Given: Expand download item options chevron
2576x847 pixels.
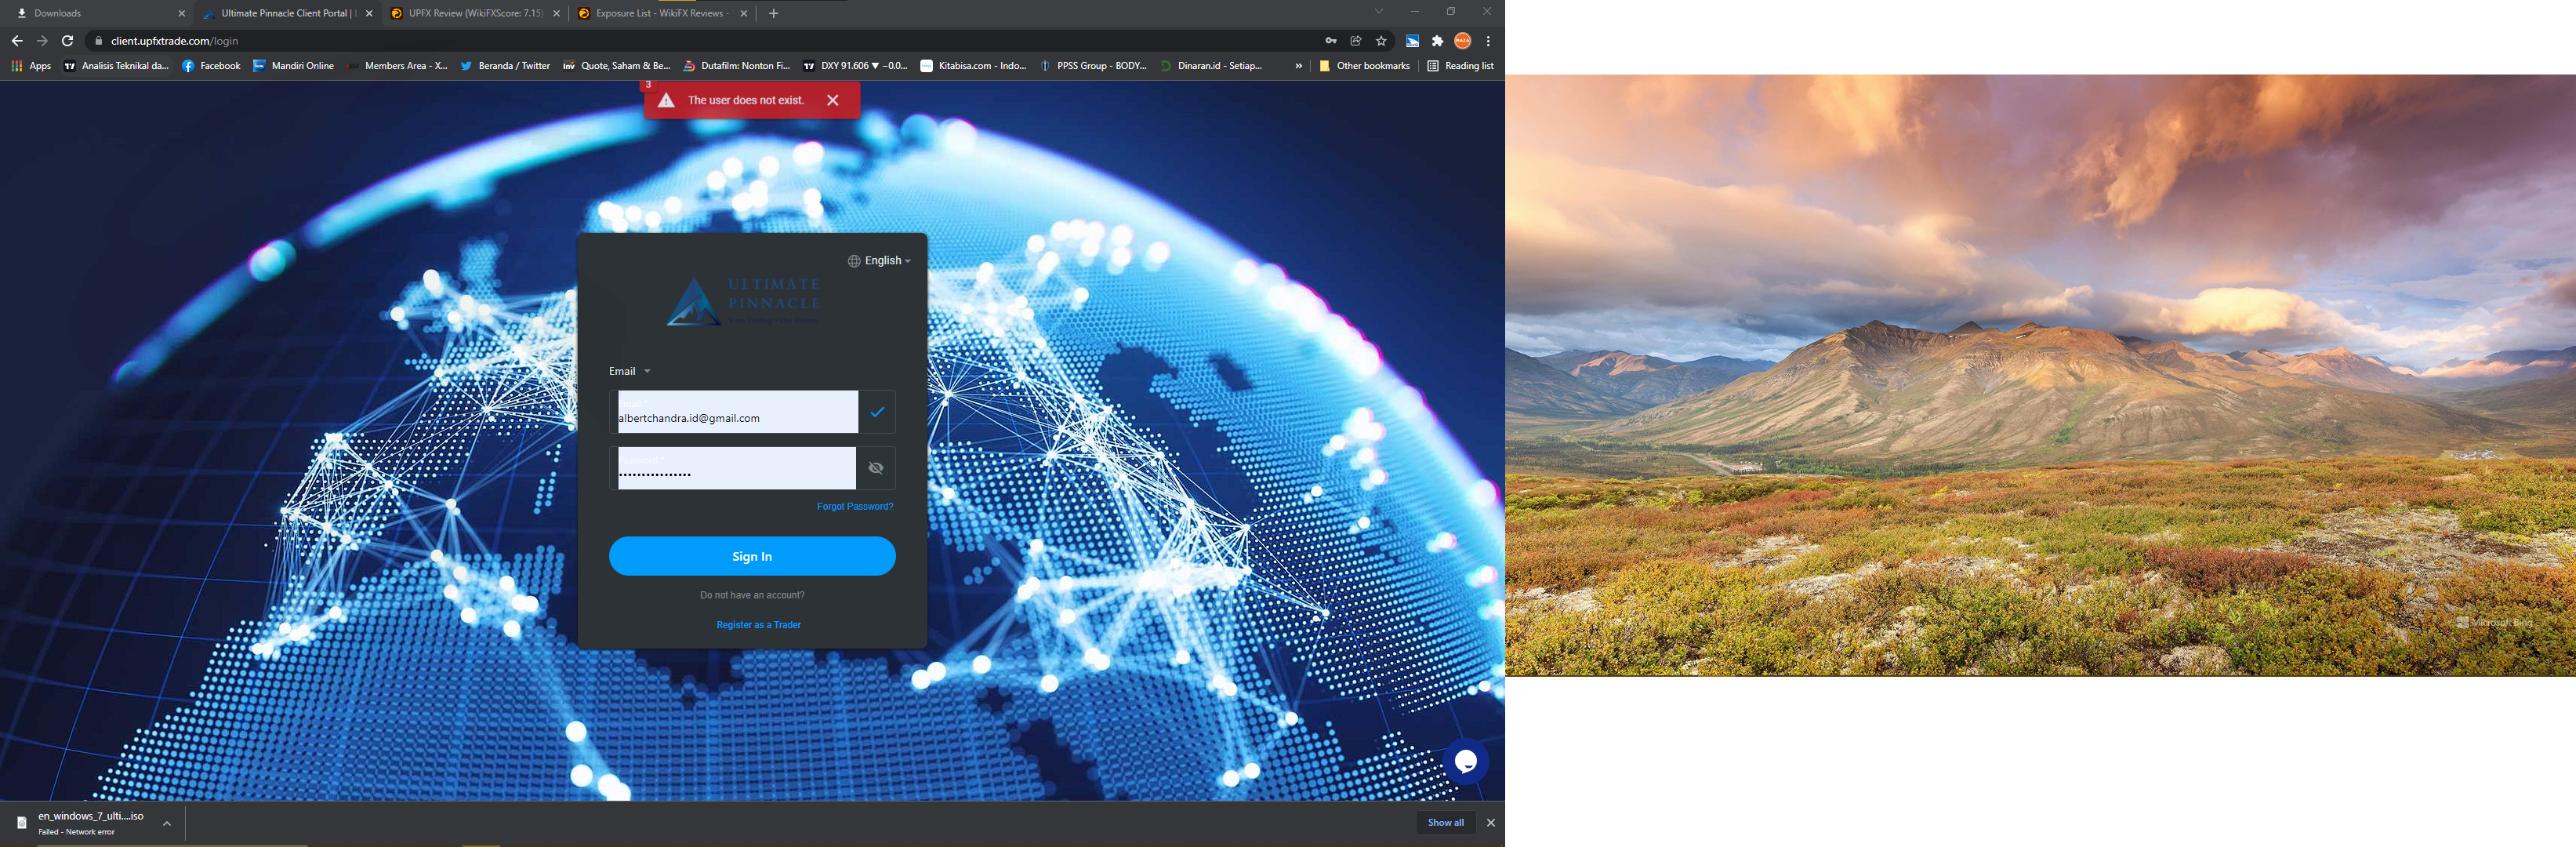Looking at the screenshot, I should (x=167, y=823).
